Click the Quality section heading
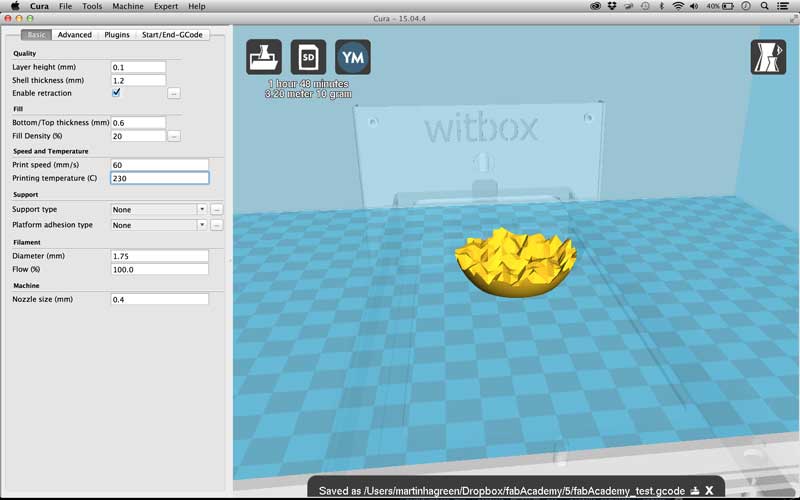 click(24, 54)
